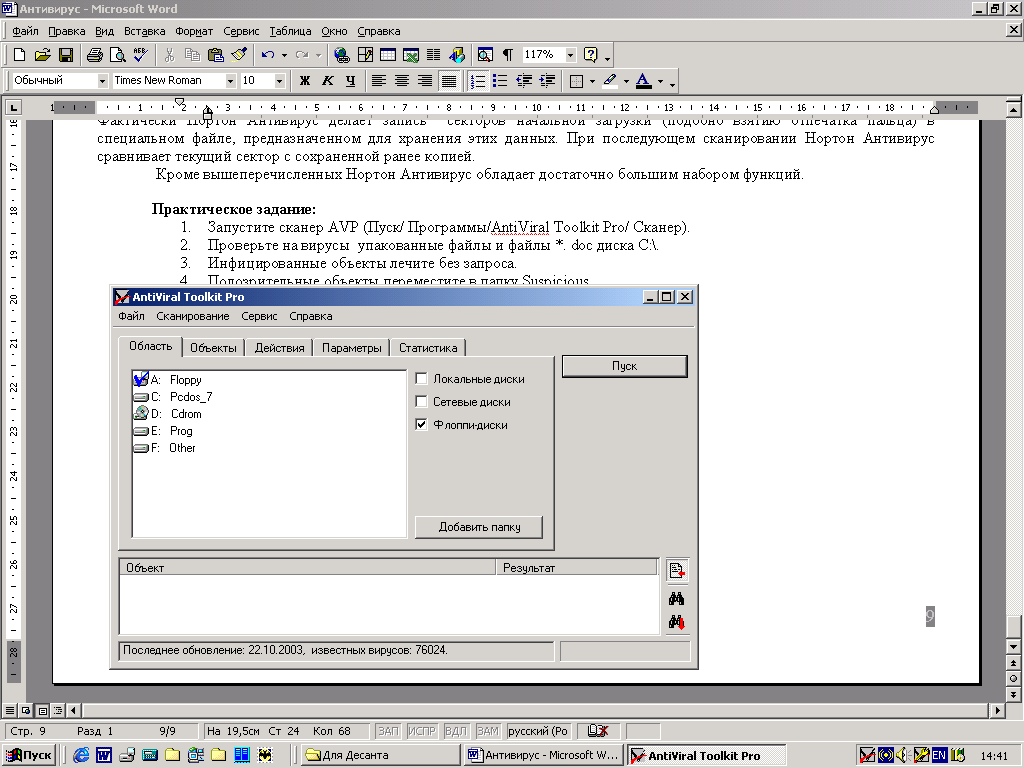
Task: Click the upper binoculars icon in AVP
Action: coord(677,598)
